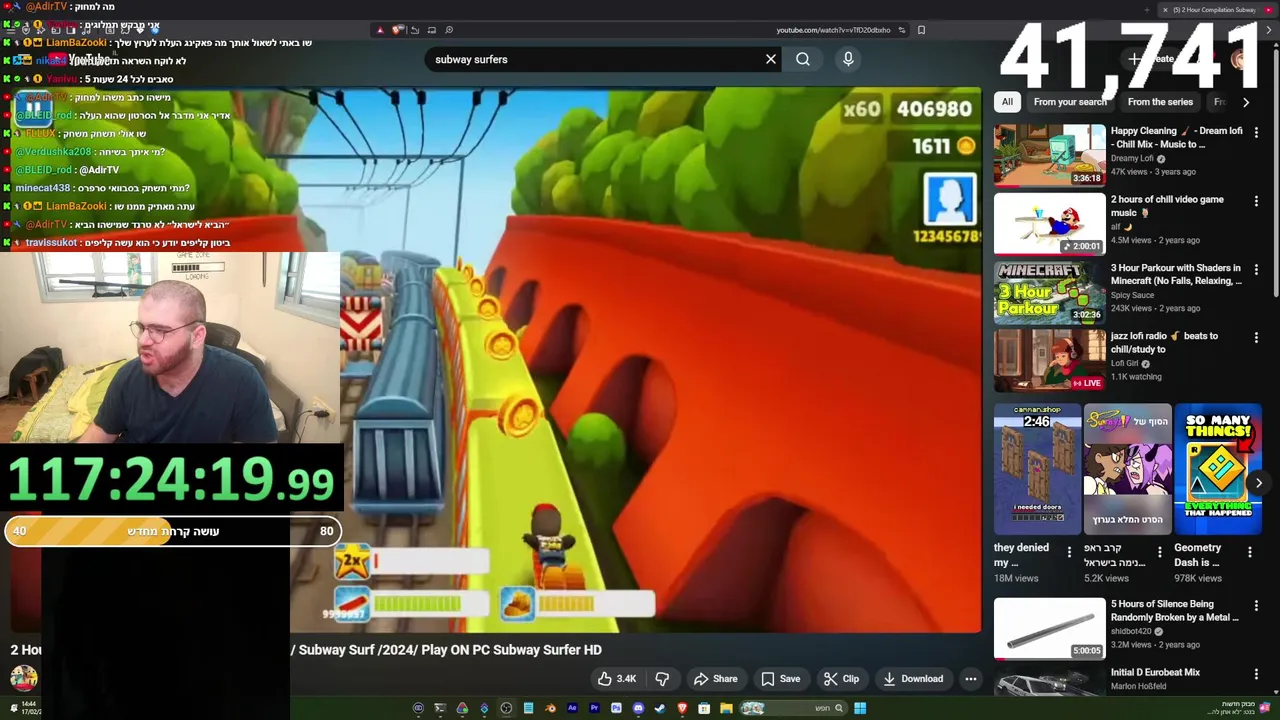Open After Effects from the taskbar
1280x720 pixels.
(572, 708)
